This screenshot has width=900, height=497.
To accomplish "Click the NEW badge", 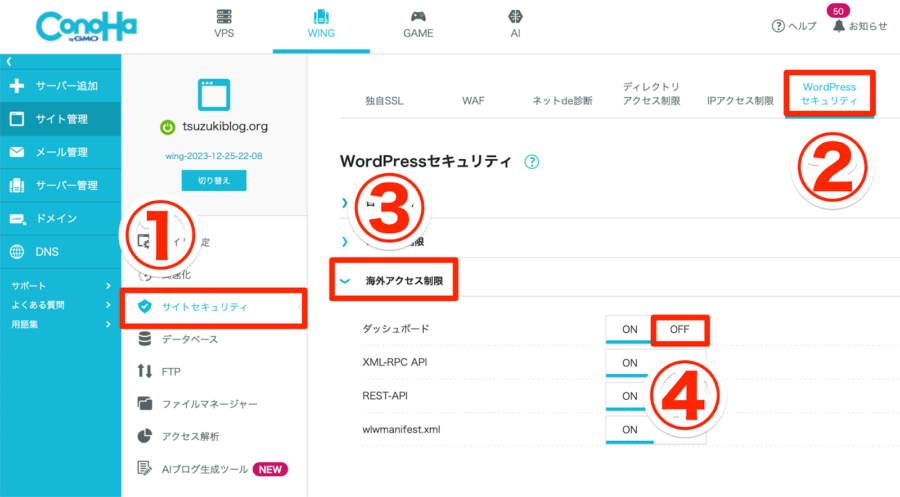I will (270, 469).
